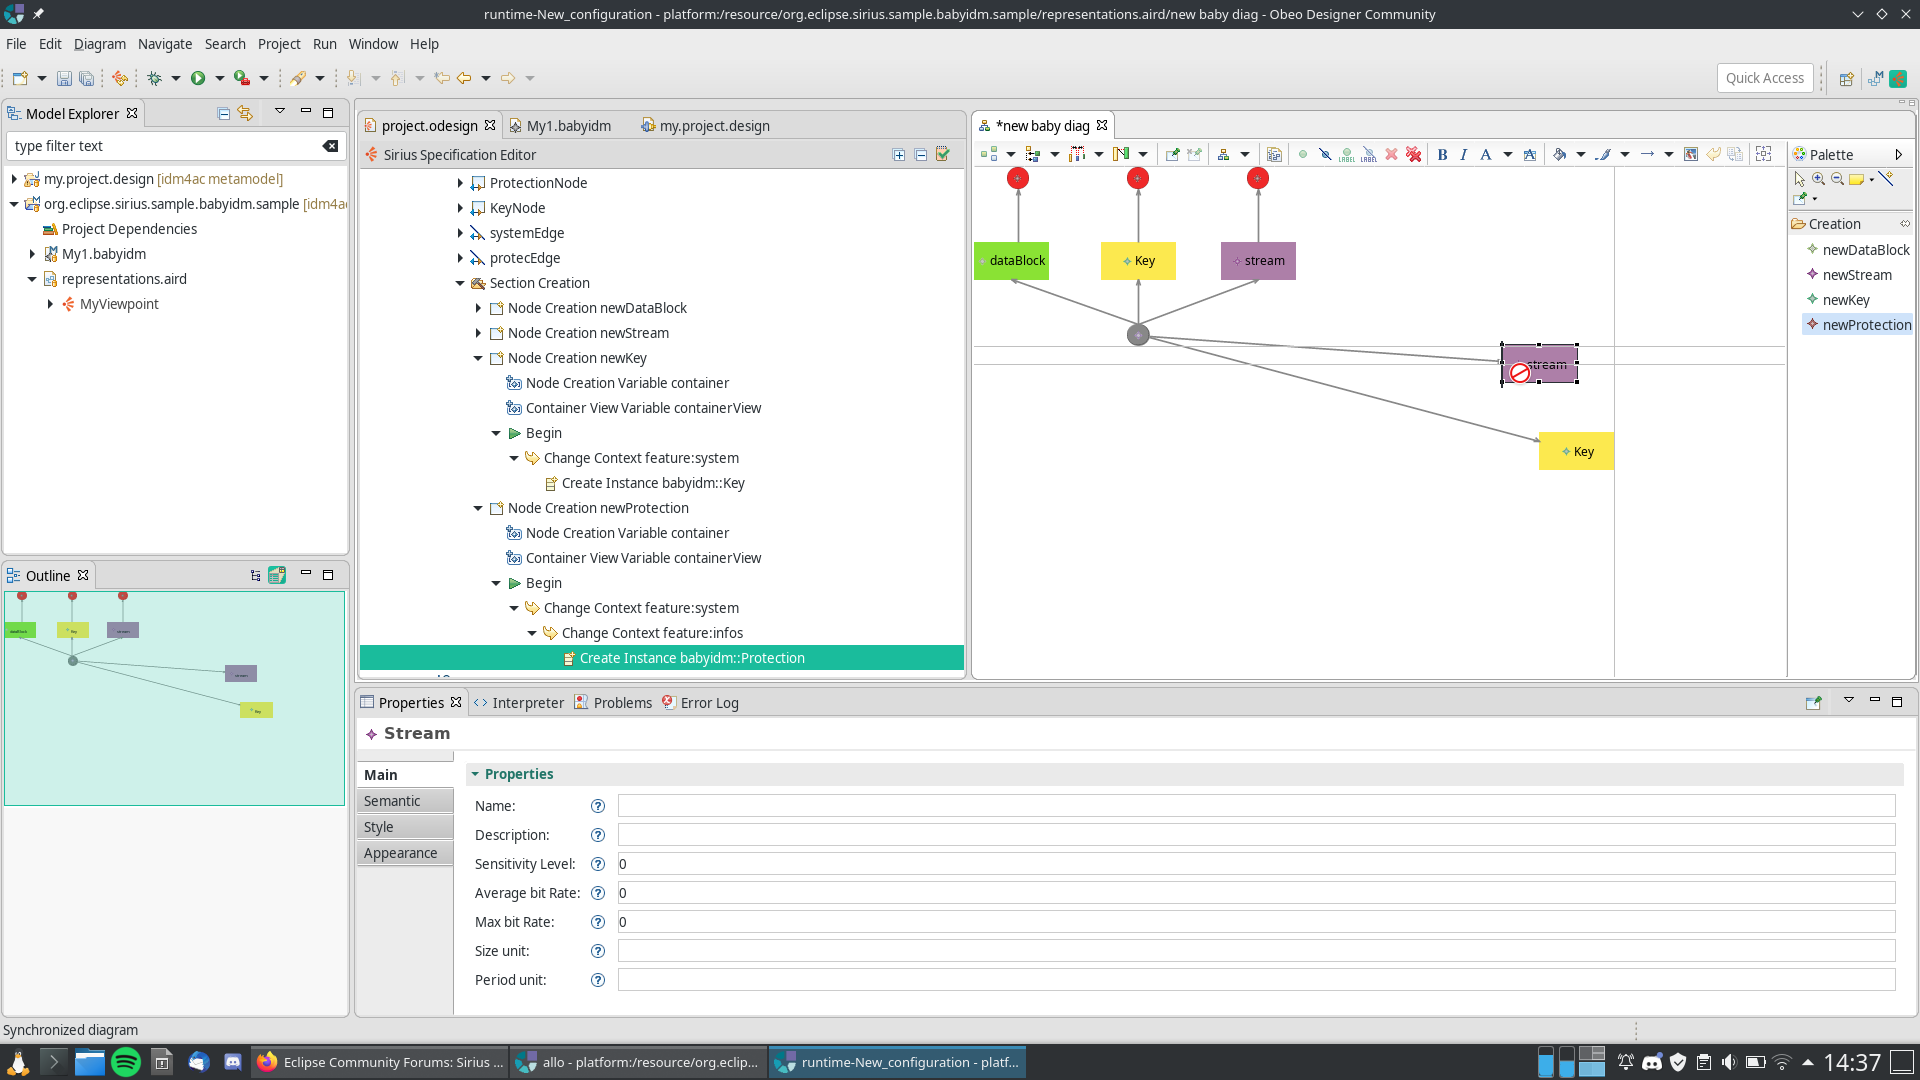Open the Diagram menu

coord(100,44)
